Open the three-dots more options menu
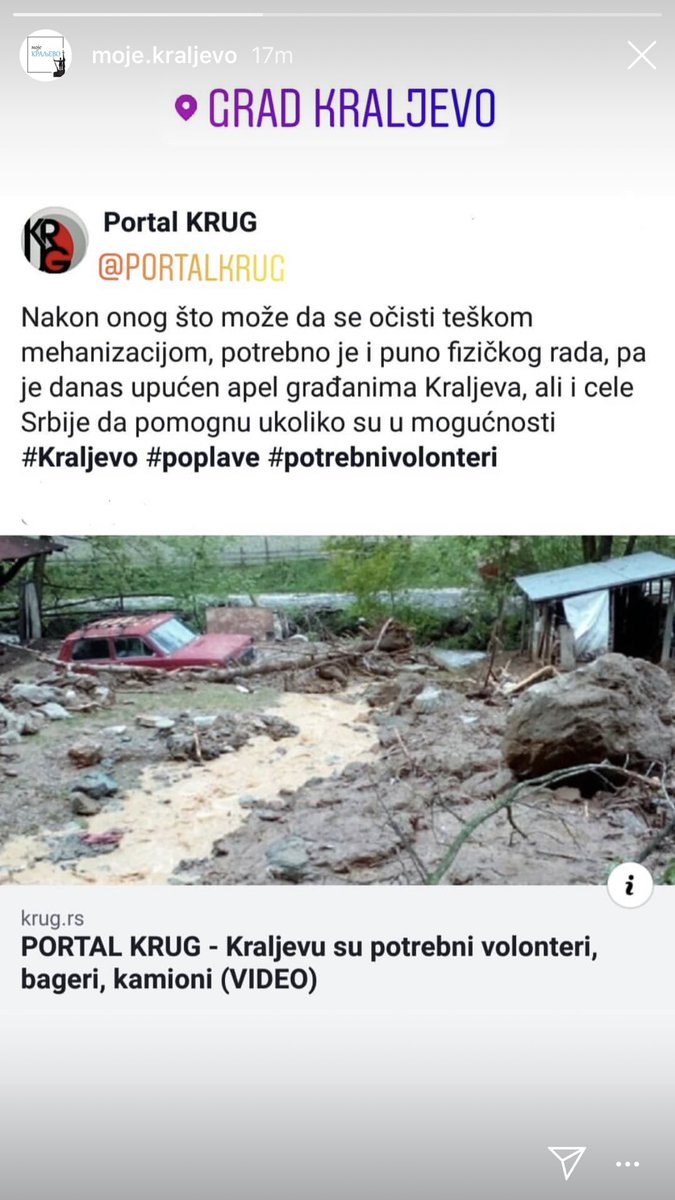This screenshot has height=1200, width=675. pyautogui.click(x=627, y=1164)
